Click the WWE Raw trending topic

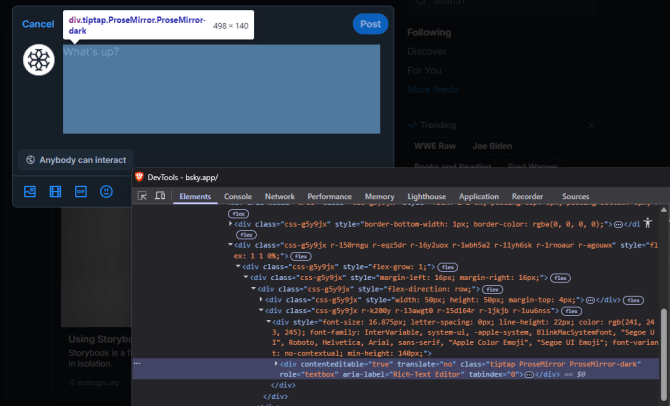point(435,146)
